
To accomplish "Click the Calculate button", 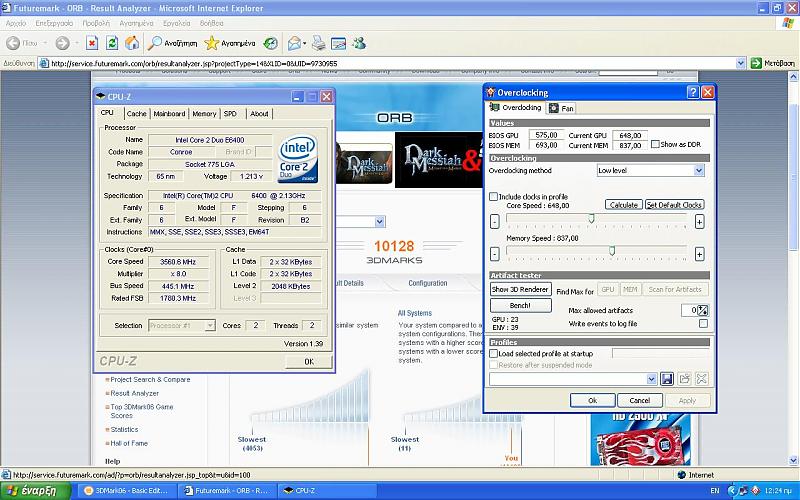I will click(x=623, y=205).
